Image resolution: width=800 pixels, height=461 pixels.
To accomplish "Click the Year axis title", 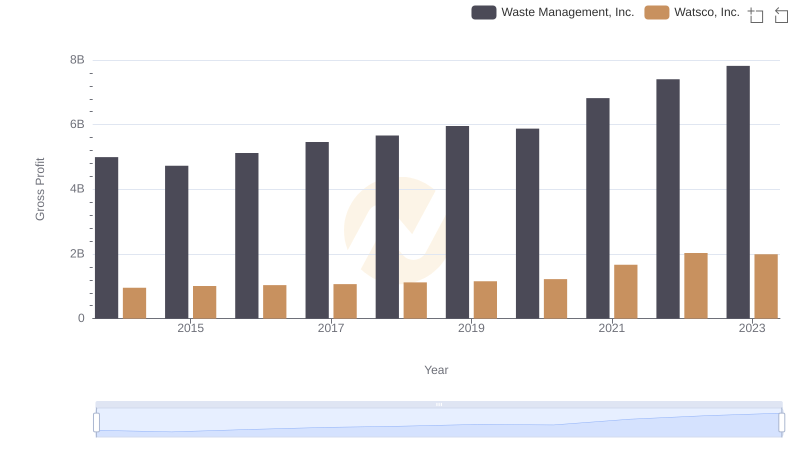I will [x=436, y=370].
